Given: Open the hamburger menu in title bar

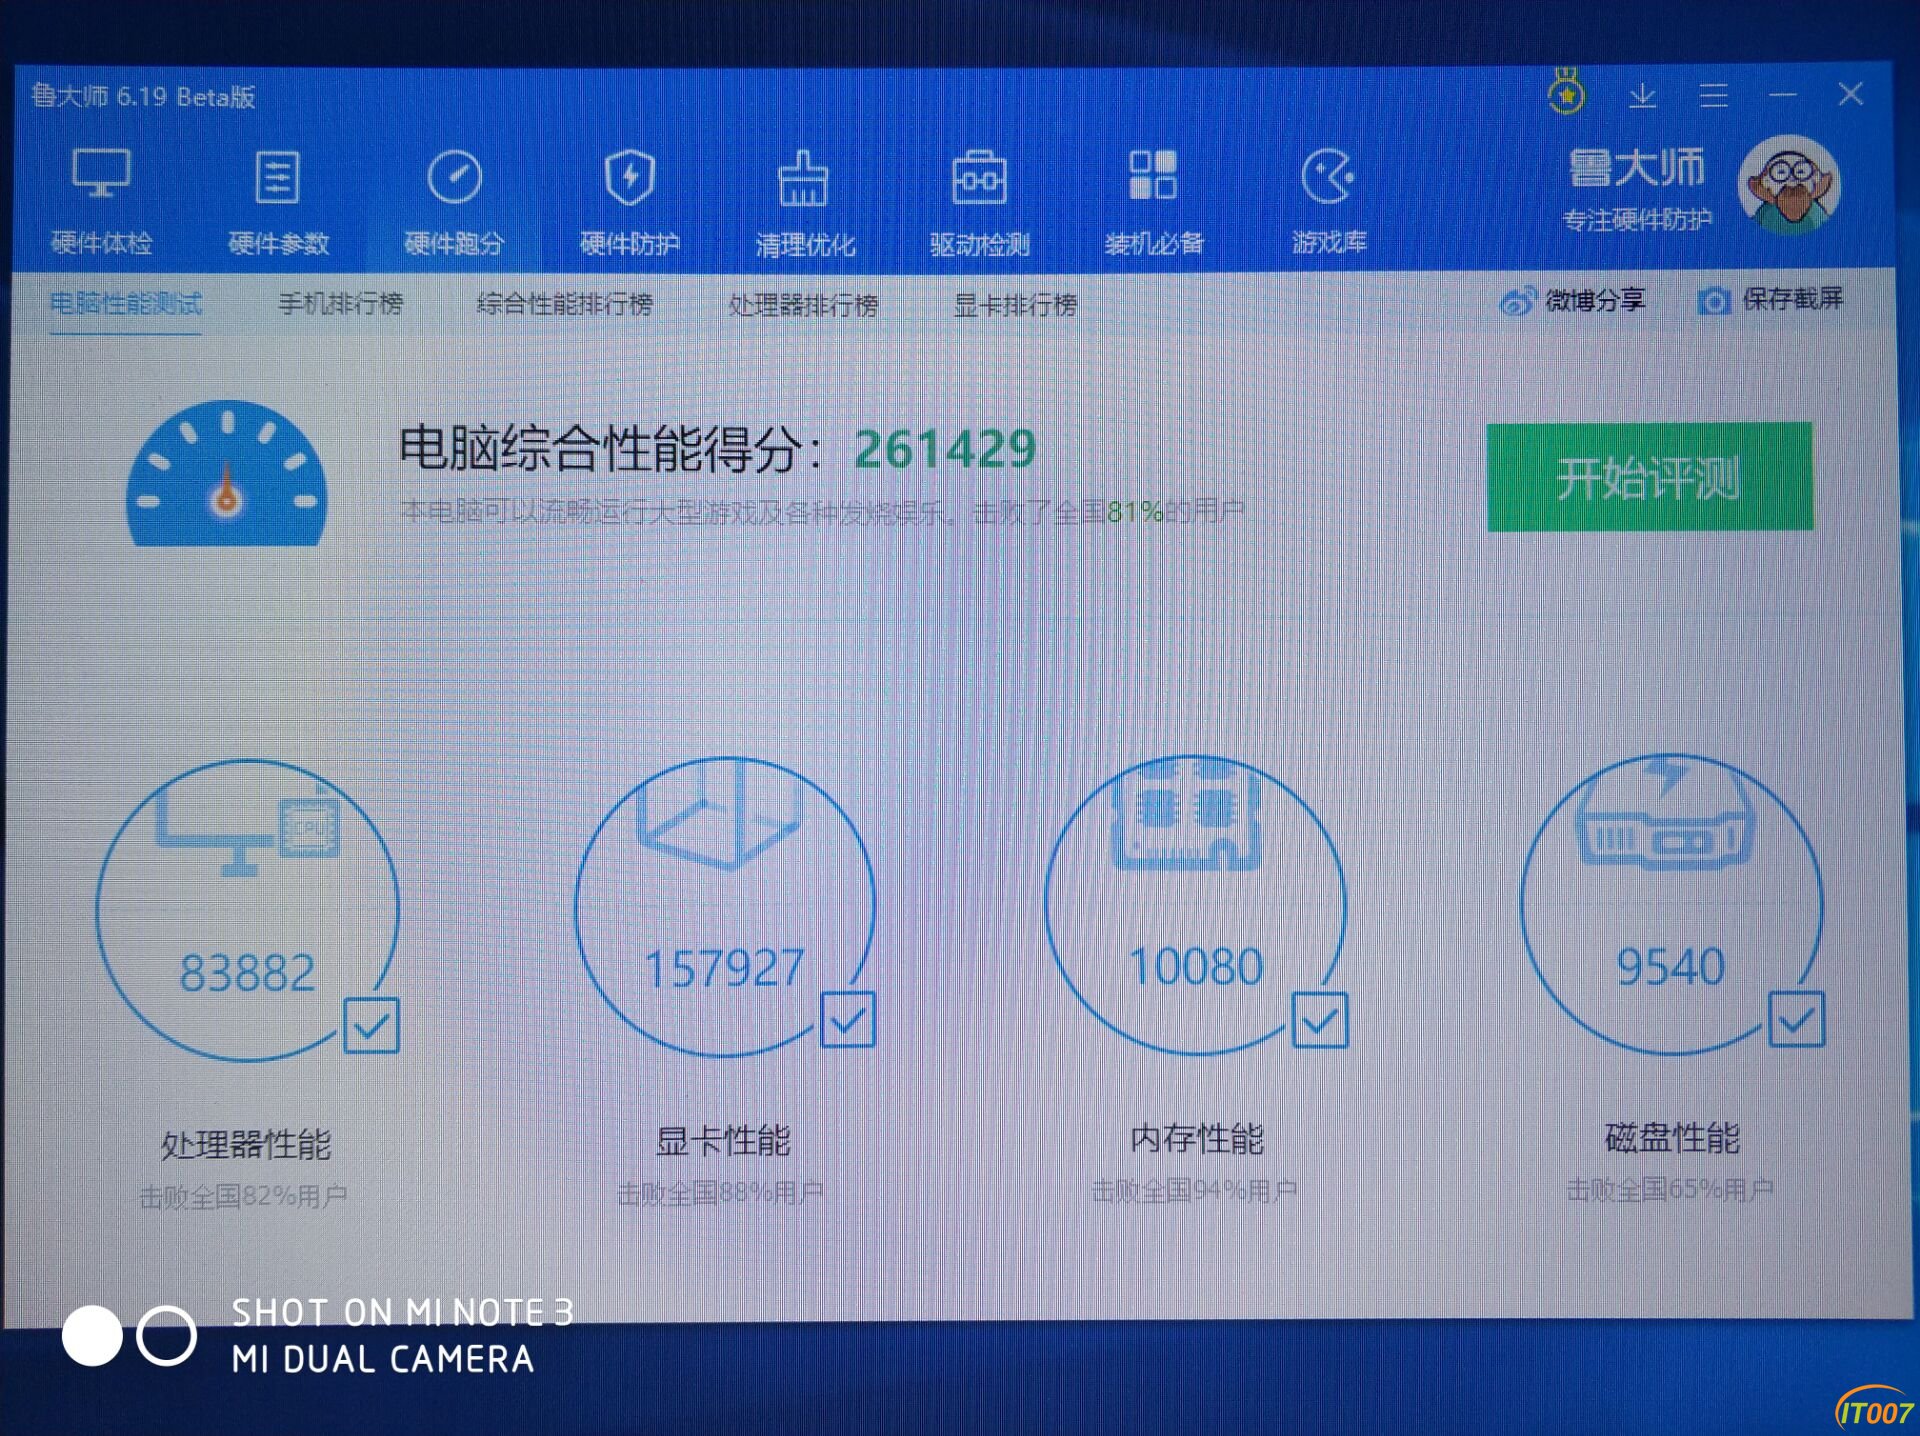Looking at the screenshot, I should (x=1713, y=95).
